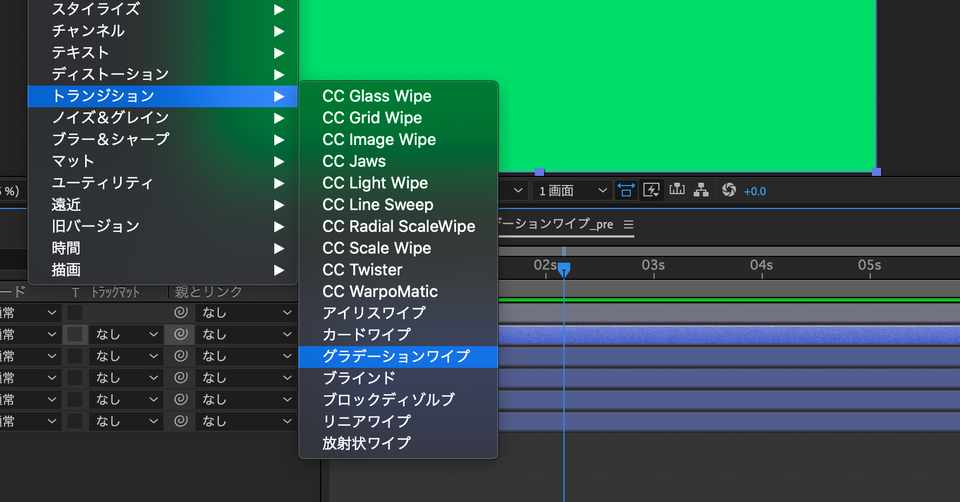Apply the CC Image Wipe effect

coord(399,140)
